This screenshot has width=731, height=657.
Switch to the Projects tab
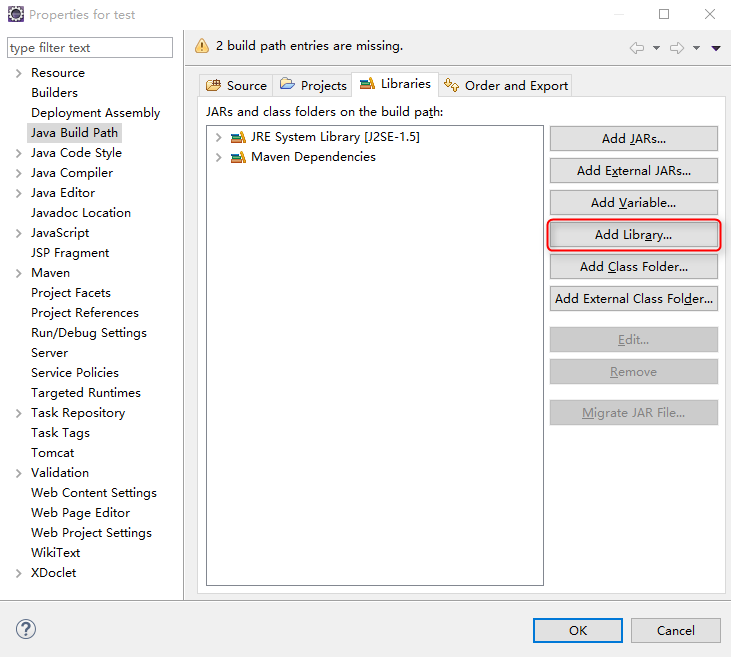pyautogui.click(x=312, y=85)
